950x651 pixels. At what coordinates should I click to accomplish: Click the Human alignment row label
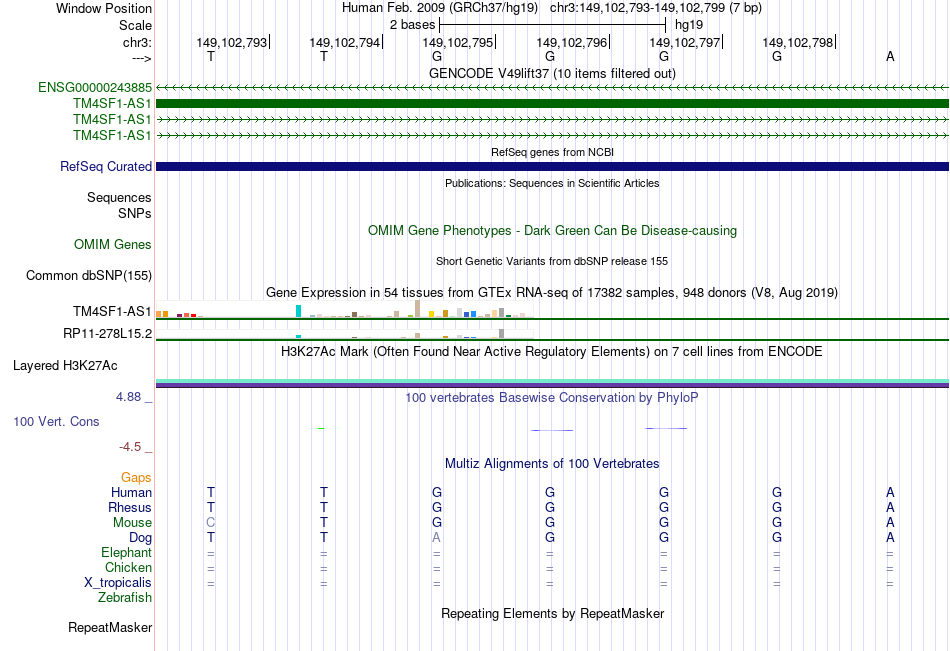coord(131,492)
